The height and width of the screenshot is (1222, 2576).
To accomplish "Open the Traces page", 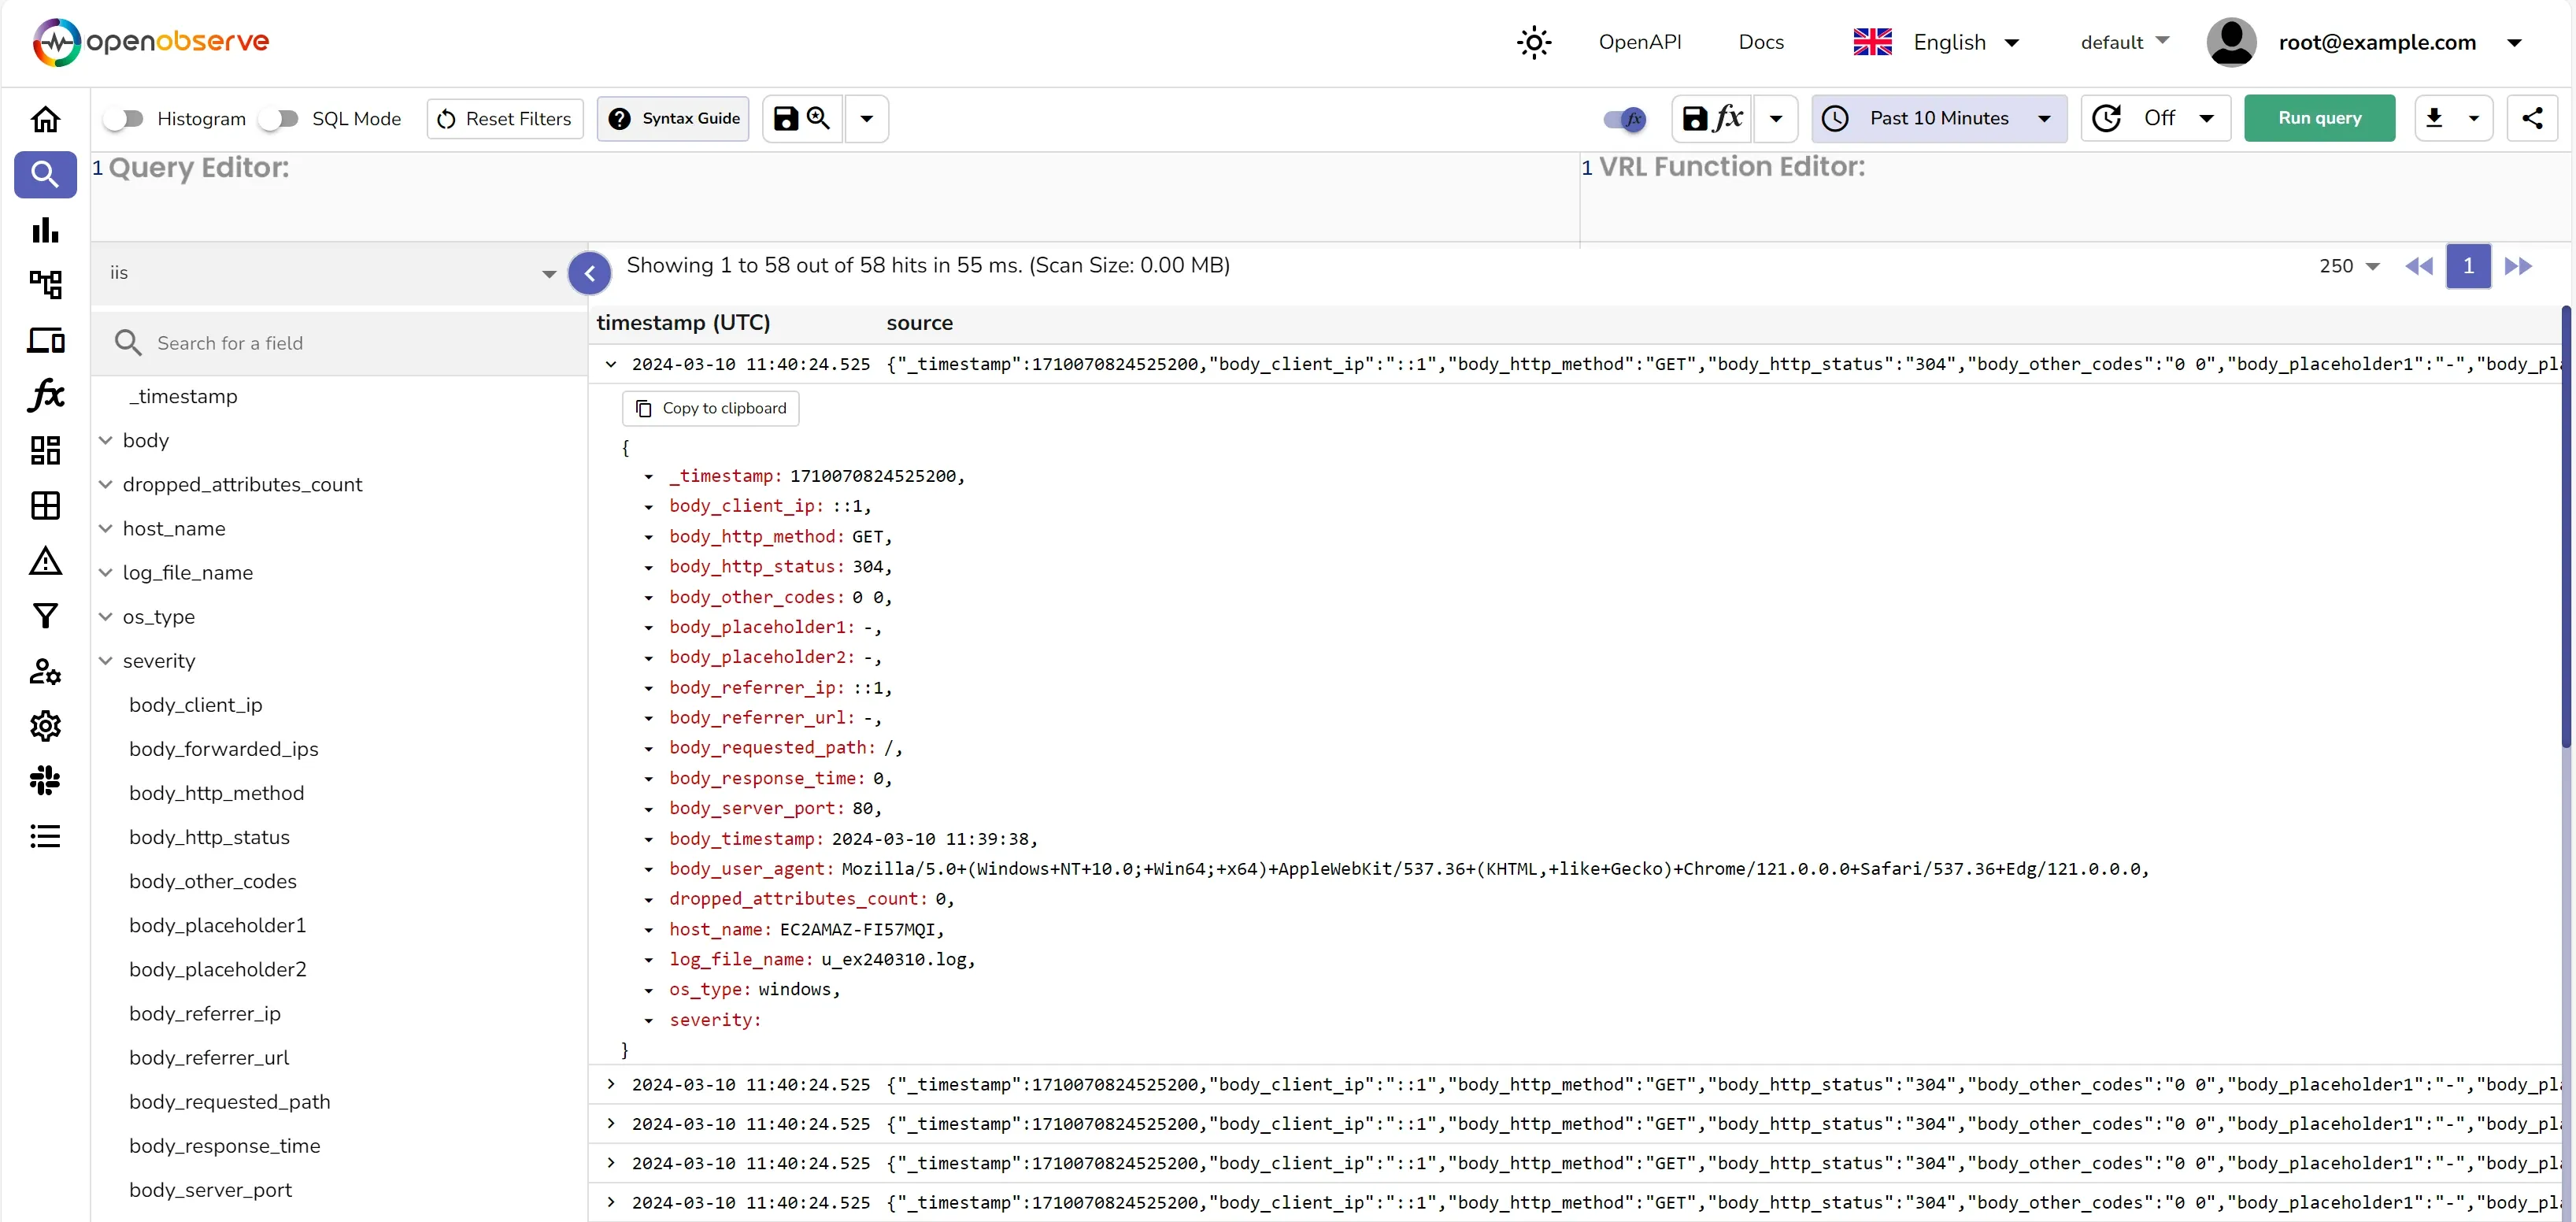I will point(45,285).
